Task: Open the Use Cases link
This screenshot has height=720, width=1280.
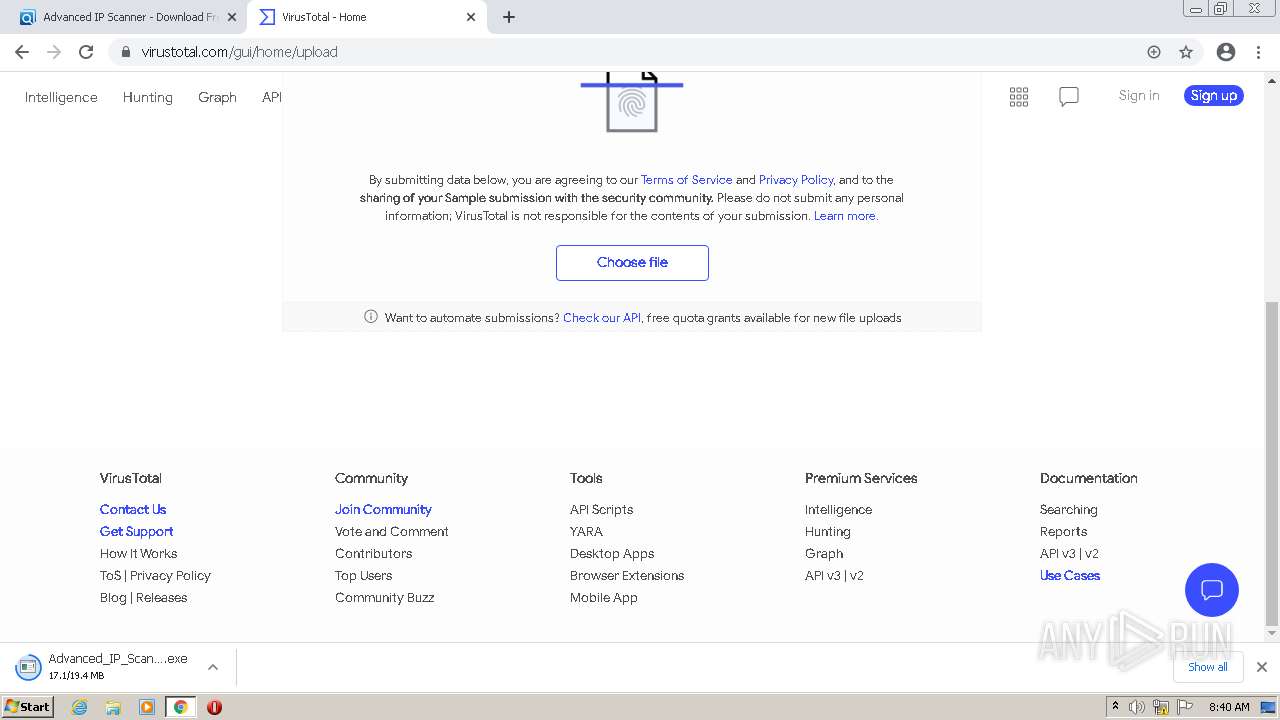Action: point(1069,576)
